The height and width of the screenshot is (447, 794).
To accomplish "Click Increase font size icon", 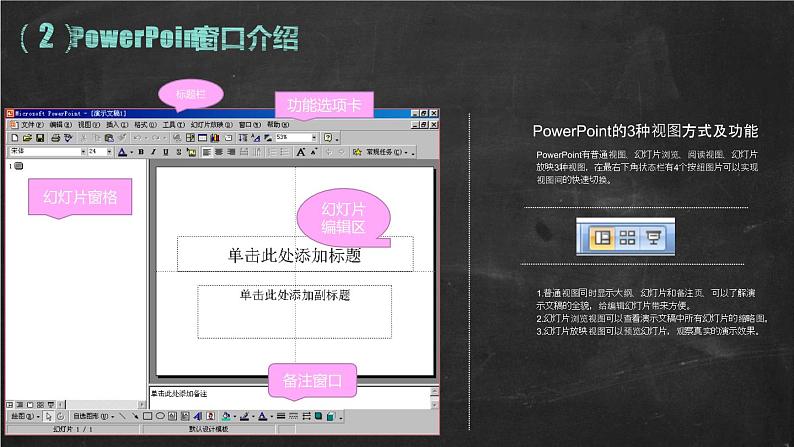I will click(300, 152).
